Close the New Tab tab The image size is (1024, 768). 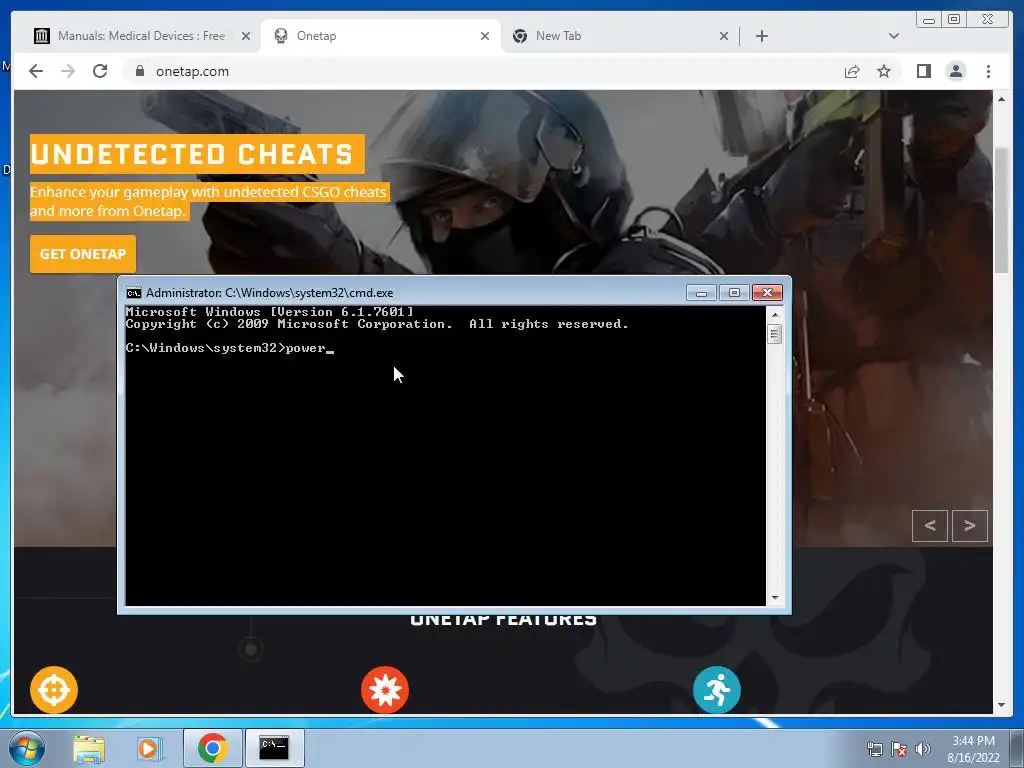coord(724,36)
